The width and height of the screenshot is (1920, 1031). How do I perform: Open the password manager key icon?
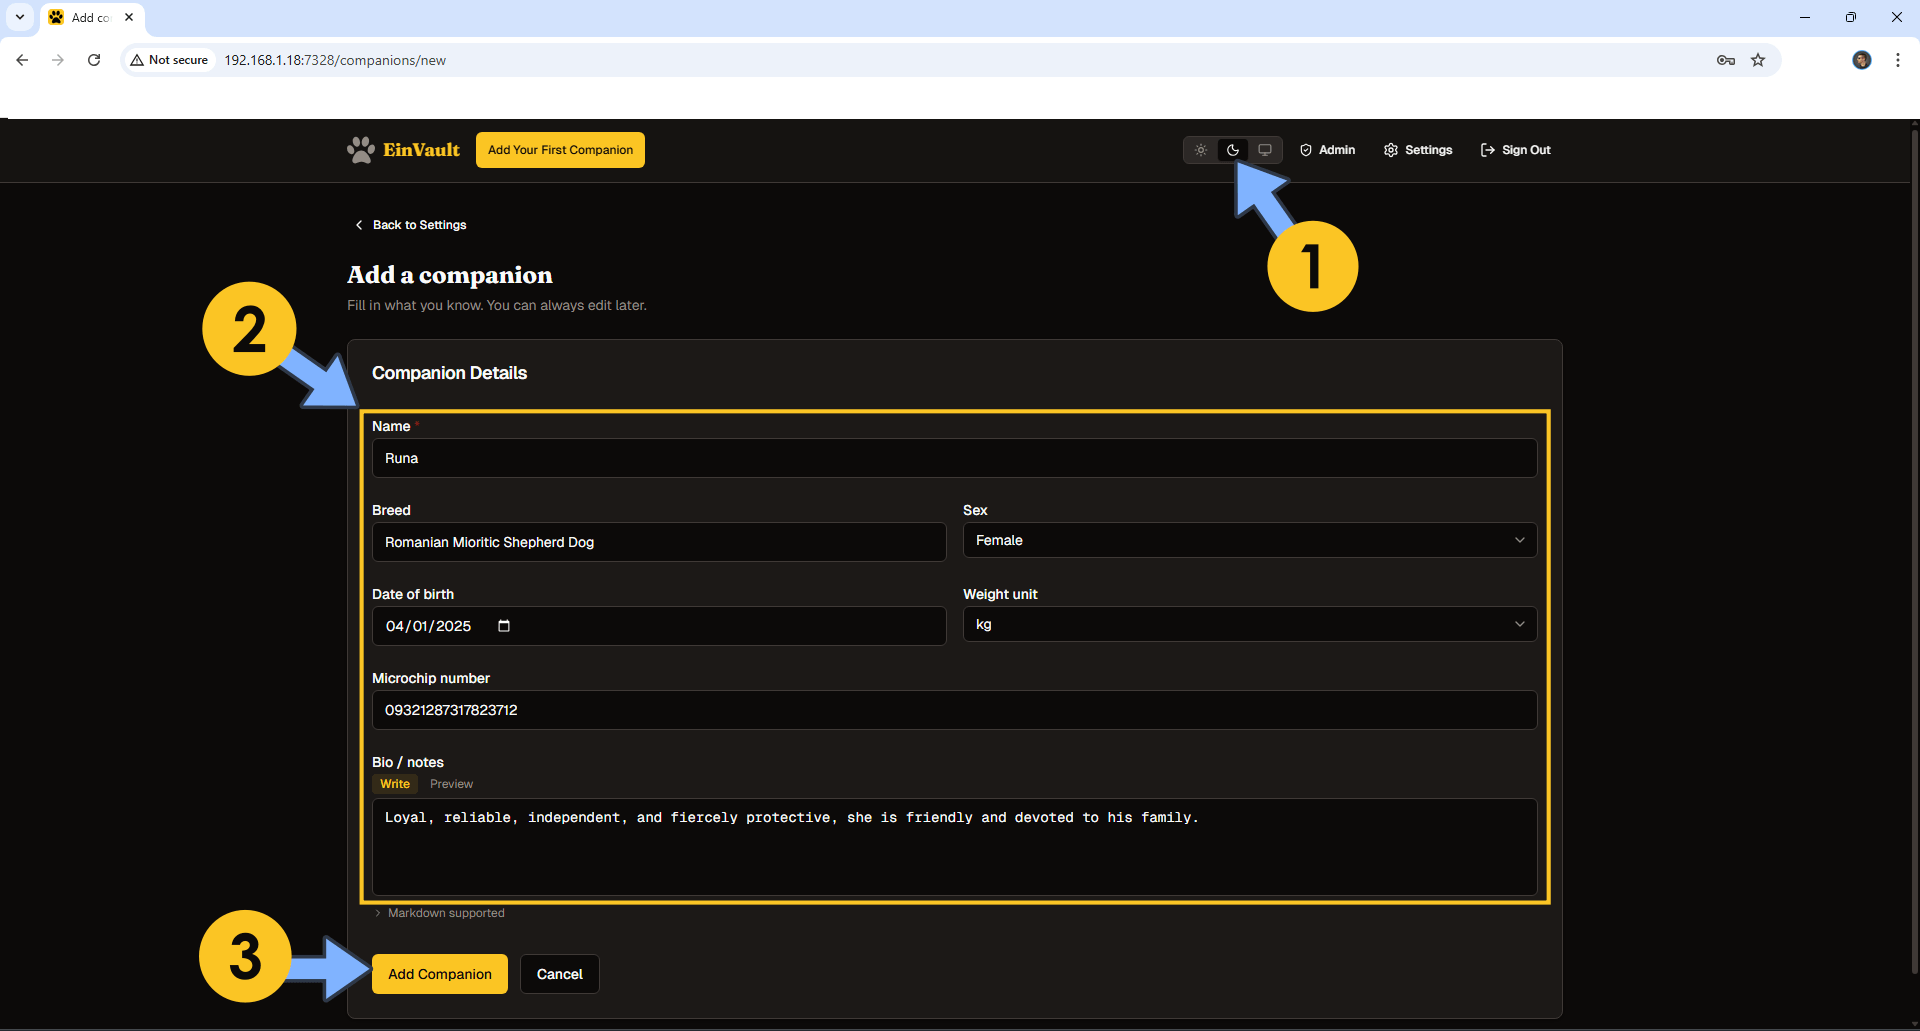pos(1725,60)
